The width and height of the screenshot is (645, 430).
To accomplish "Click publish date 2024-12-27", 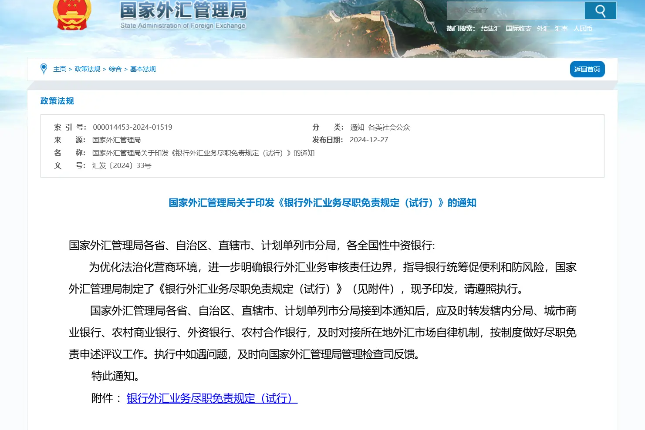I will (x=369, y=140).
